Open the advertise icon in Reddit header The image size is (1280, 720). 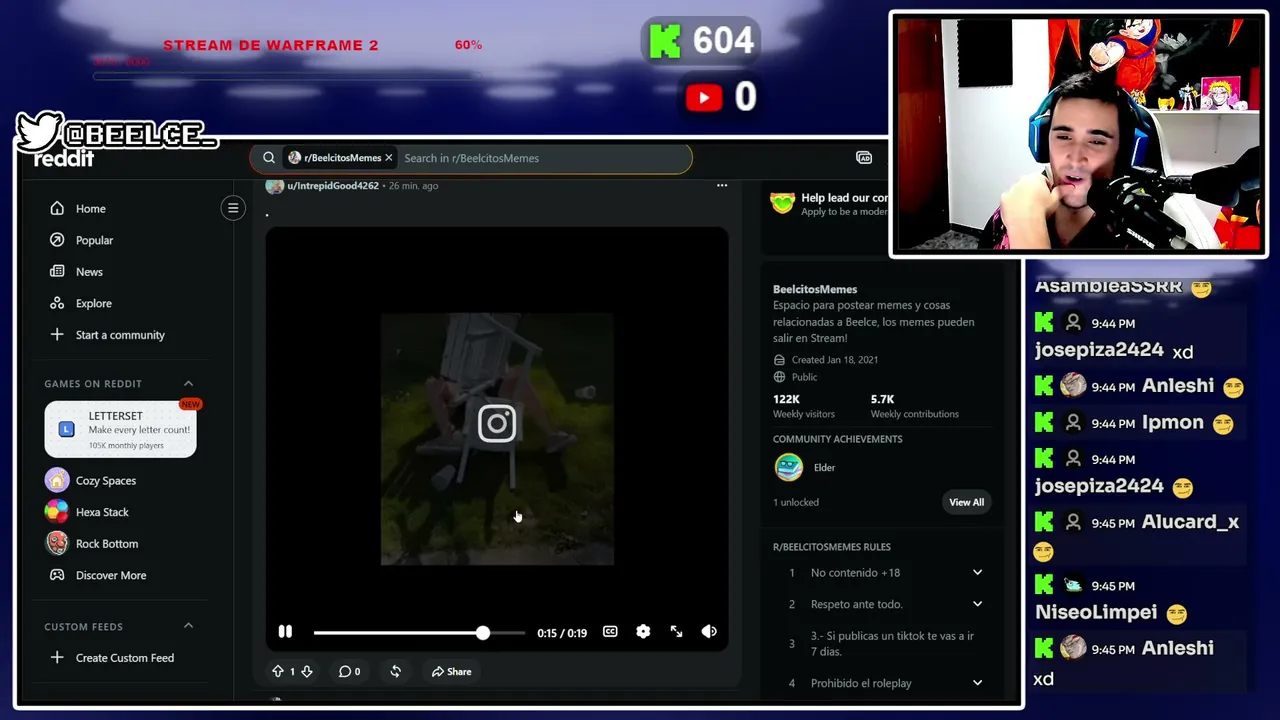point(864,158)
